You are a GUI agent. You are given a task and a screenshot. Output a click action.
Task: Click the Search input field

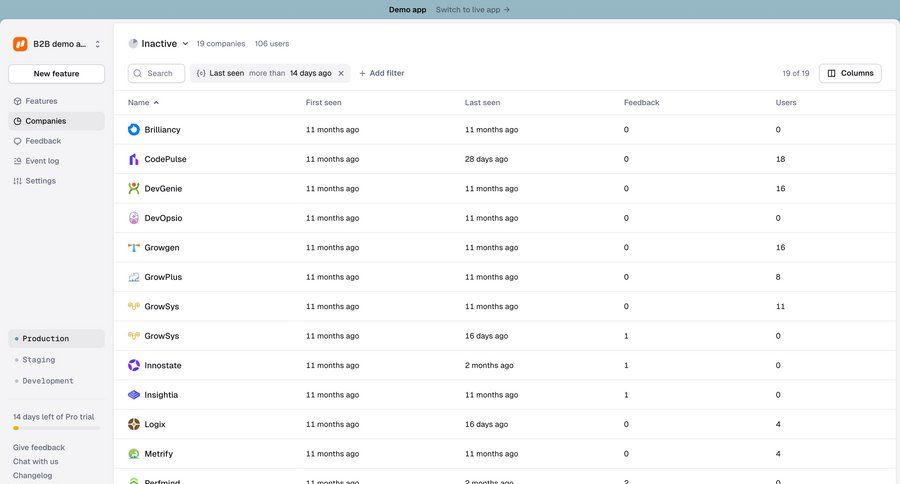[156, 73]
